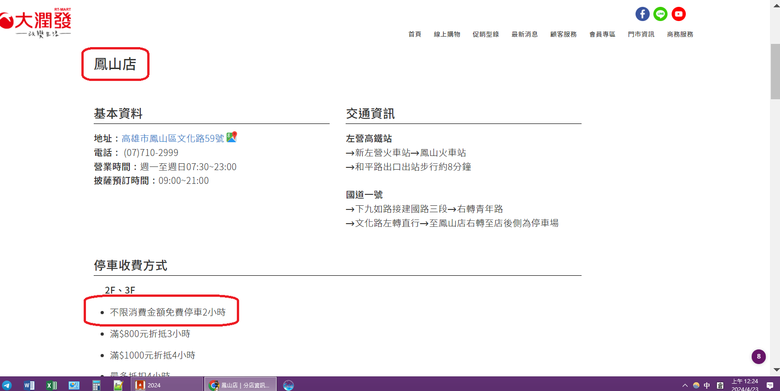Open the 線上購物 menu item
This screenshot has height=391, width=780.
click(x=447, y=34)
